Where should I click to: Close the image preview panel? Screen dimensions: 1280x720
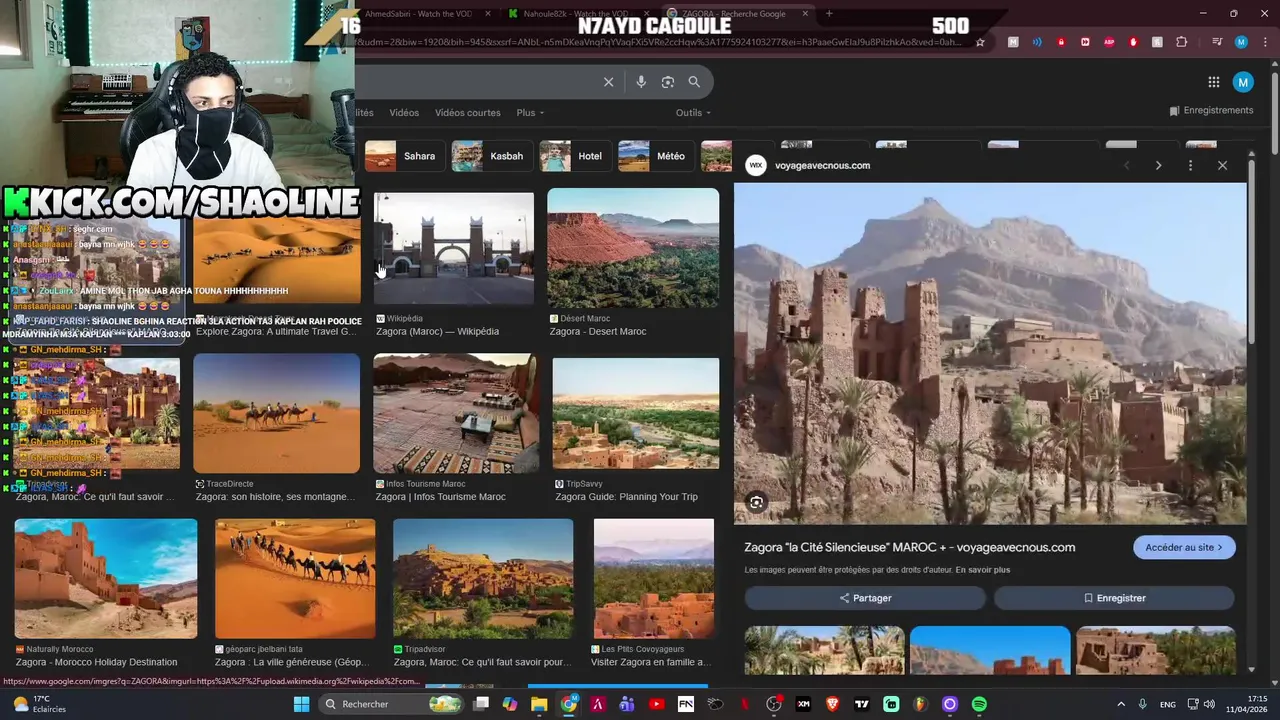[1222, 165]
